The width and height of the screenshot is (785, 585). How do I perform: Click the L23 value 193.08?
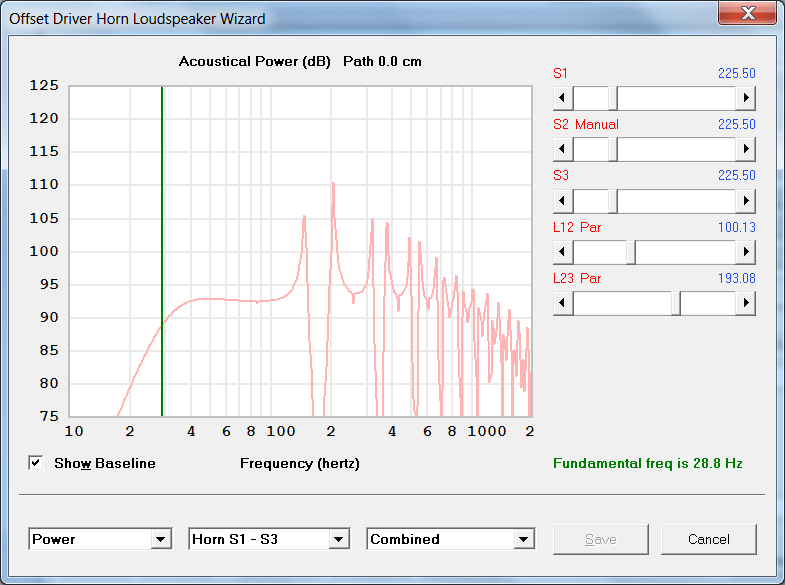pos(736,278)
